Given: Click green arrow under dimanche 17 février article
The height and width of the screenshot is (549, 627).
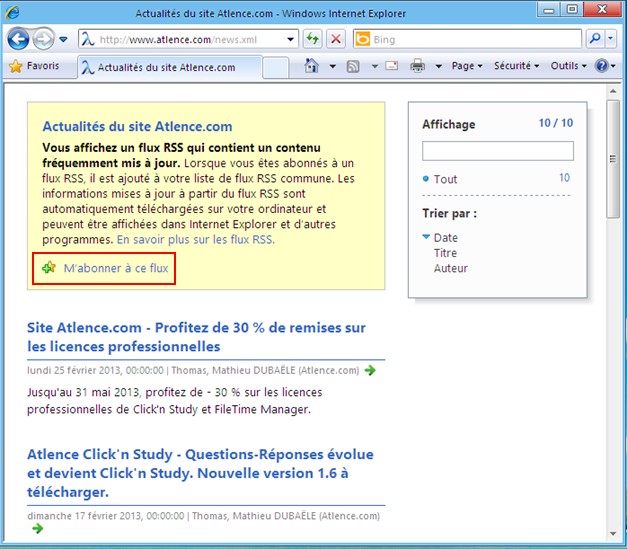Looking at the screenshot, I should 38,529.
